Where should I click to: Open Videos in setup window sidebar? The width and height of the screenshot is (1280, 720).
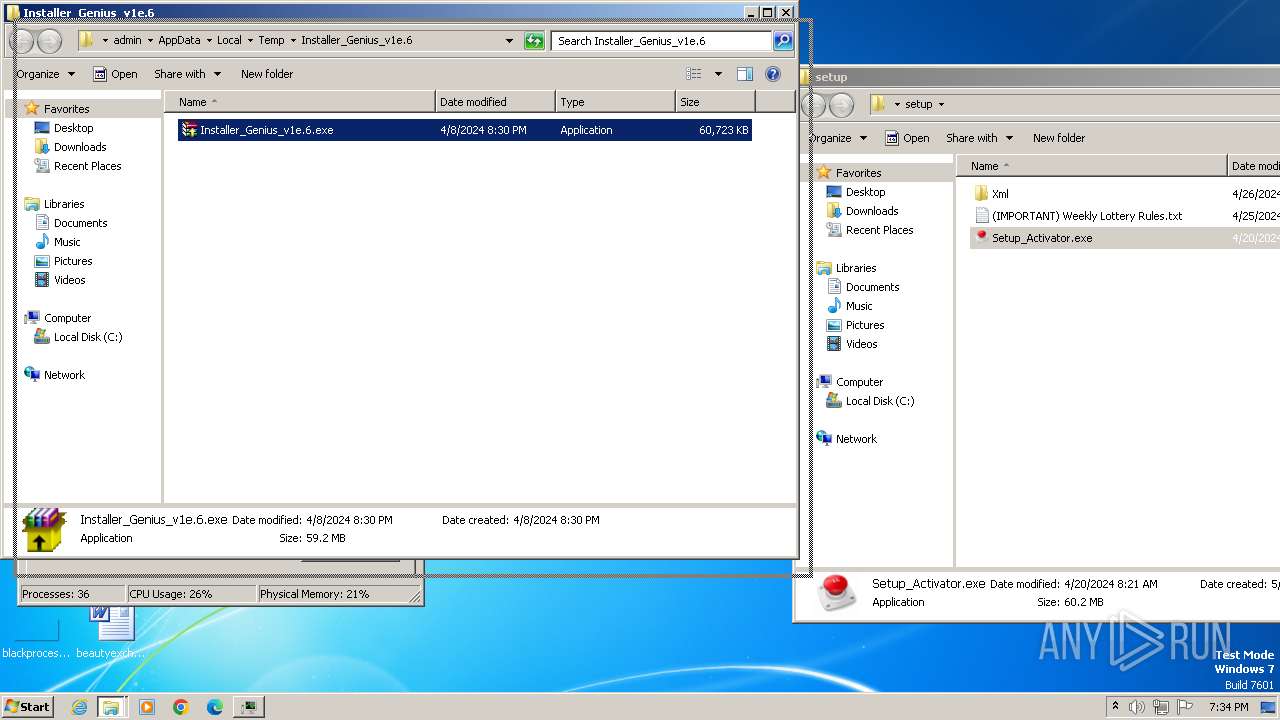(x=862, y=344)
